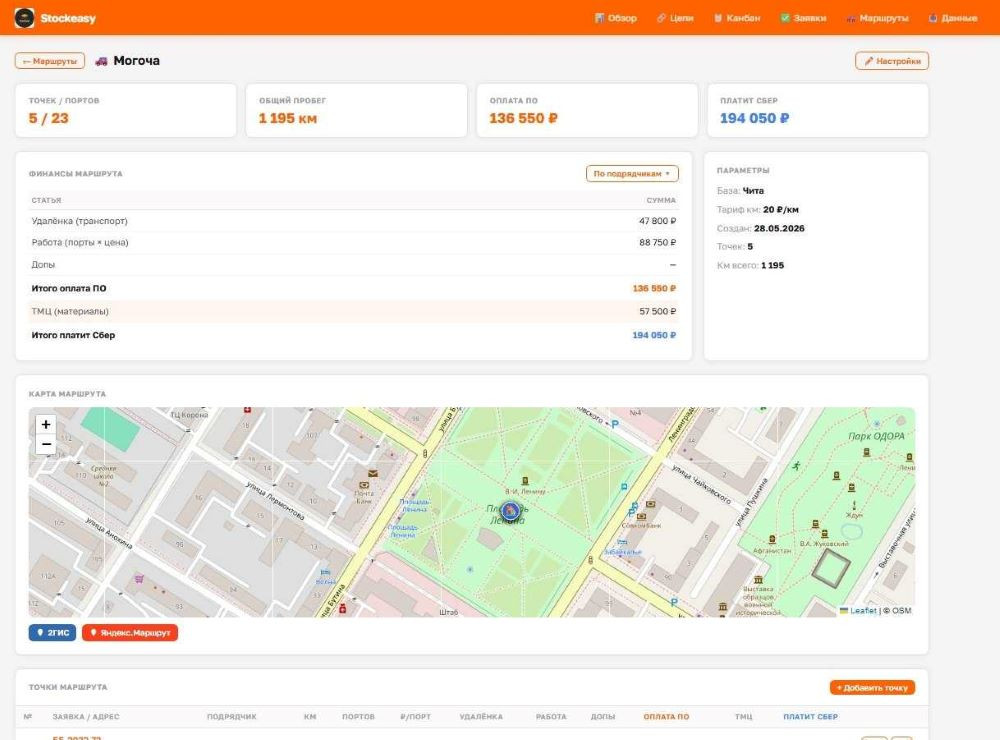
Task: Click the ТМЦ (материалы) table row
Action: tap(353, 311)
